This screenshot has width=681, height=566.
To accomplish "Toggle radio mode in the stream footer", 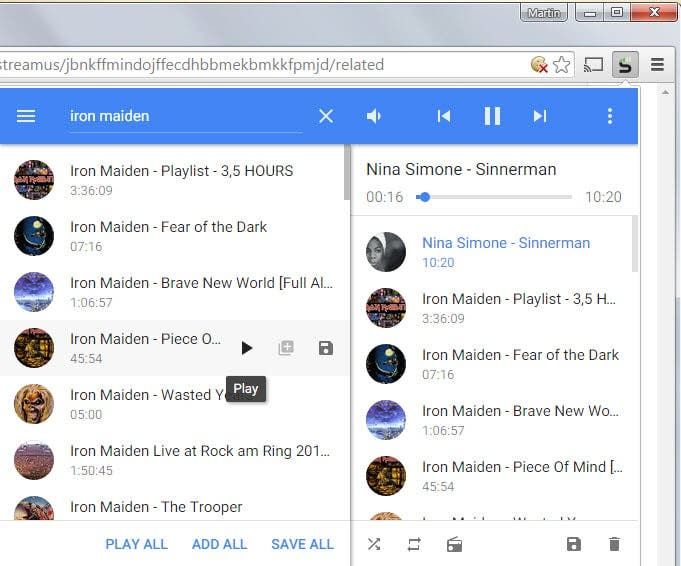I will (454, 544).
